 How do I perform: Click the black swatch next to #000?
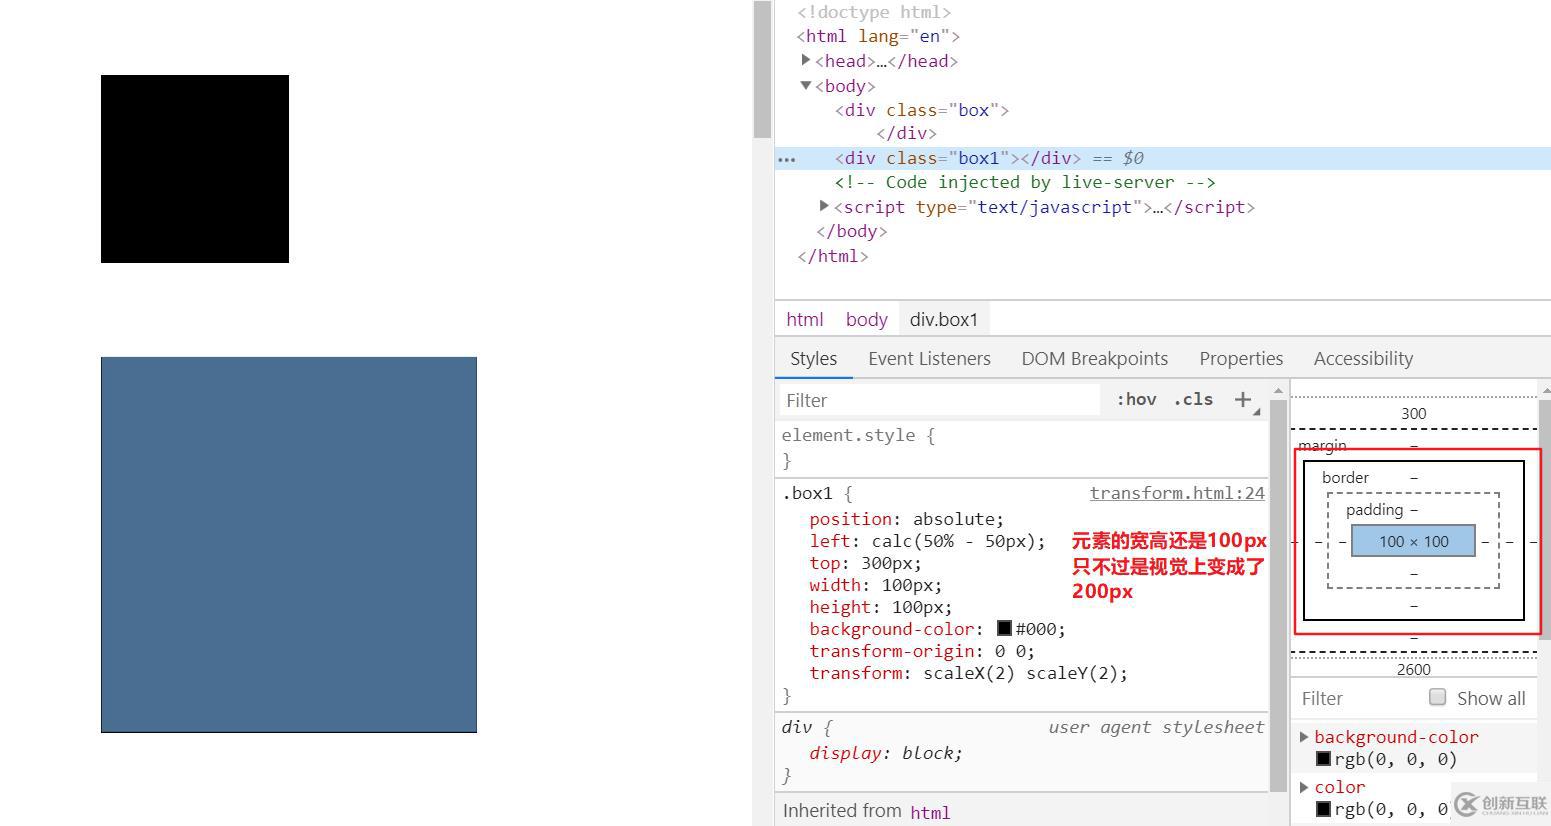click(x=1003, y=628)
